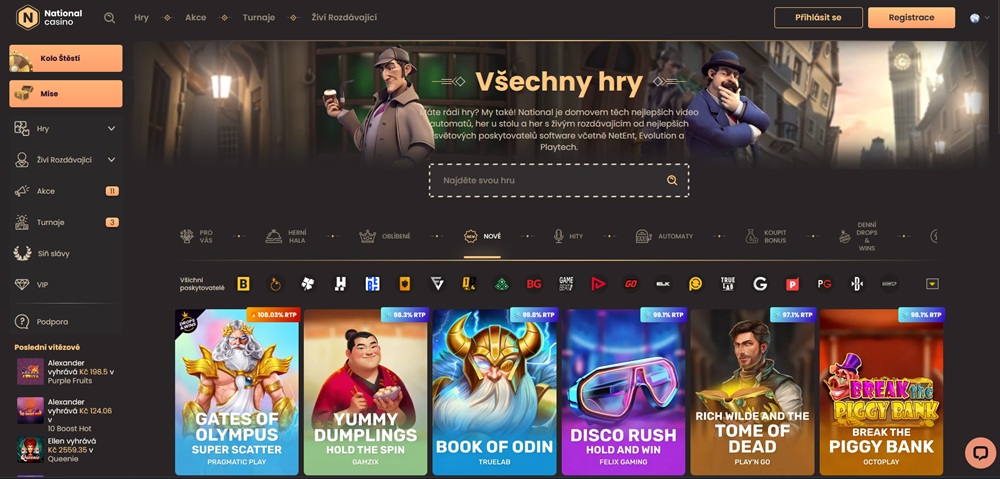
Task: Open Rich Wilde and the Tome of Dead
Action: (753, 392)
